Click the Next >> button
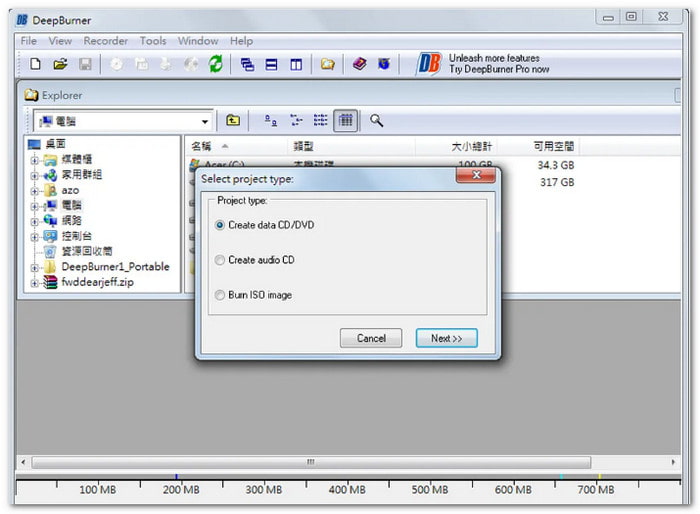The image size is (700, 514). point(446,338)
